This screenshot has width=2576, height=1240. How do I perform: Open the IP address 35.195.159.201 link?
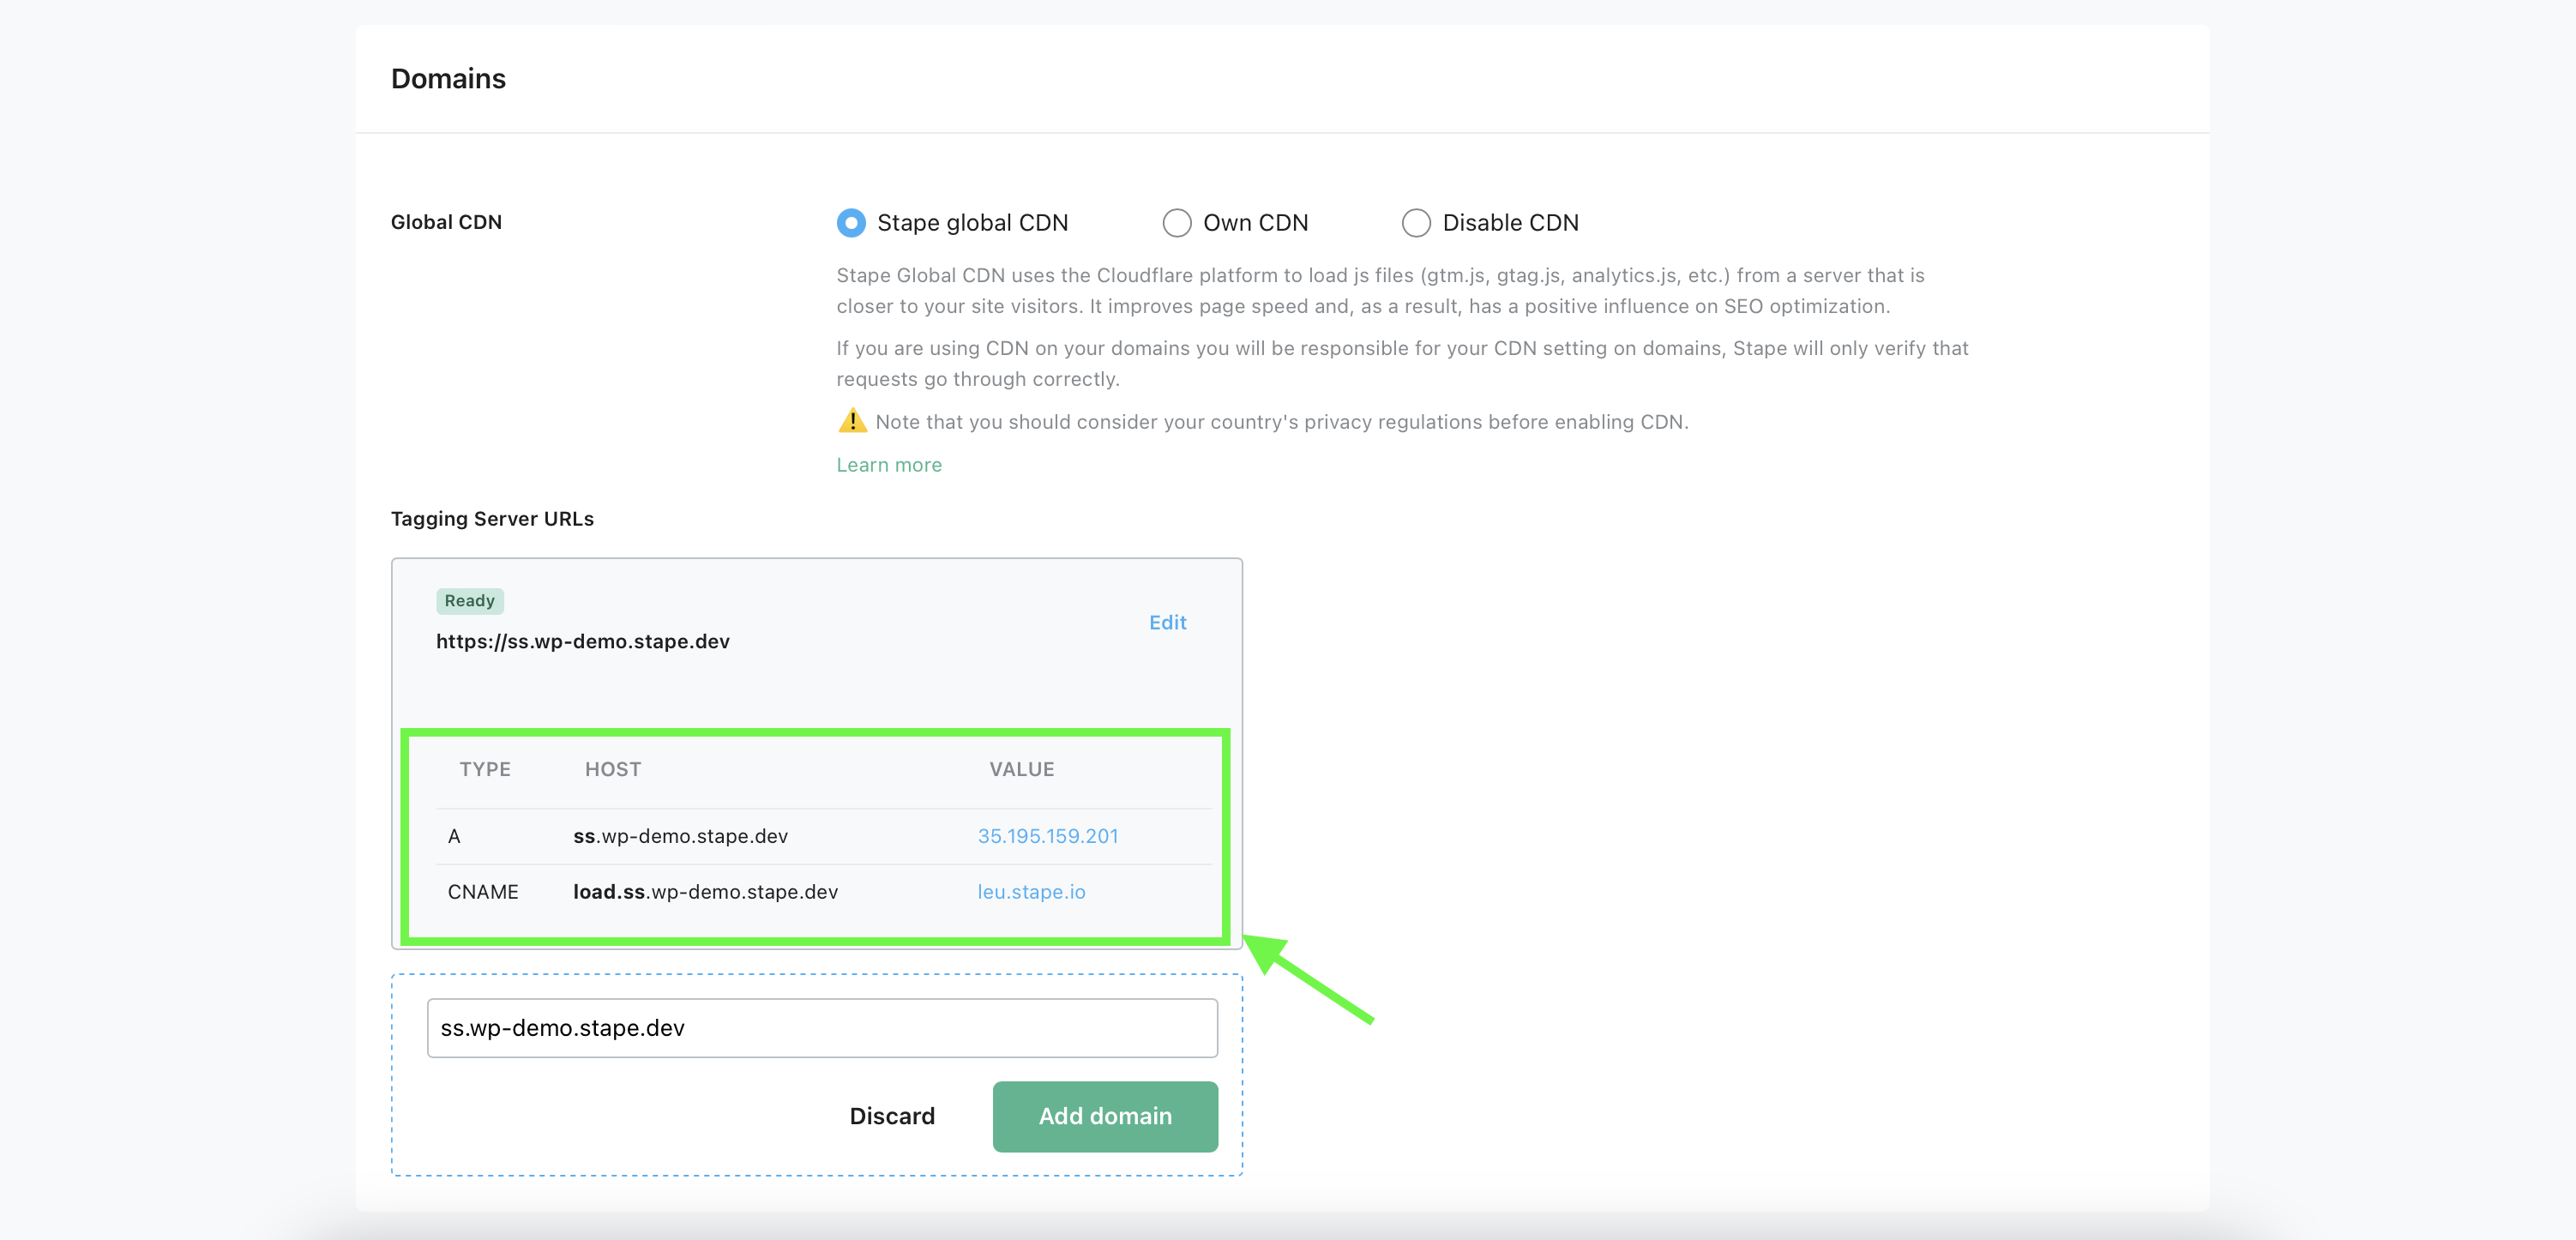1048,836
